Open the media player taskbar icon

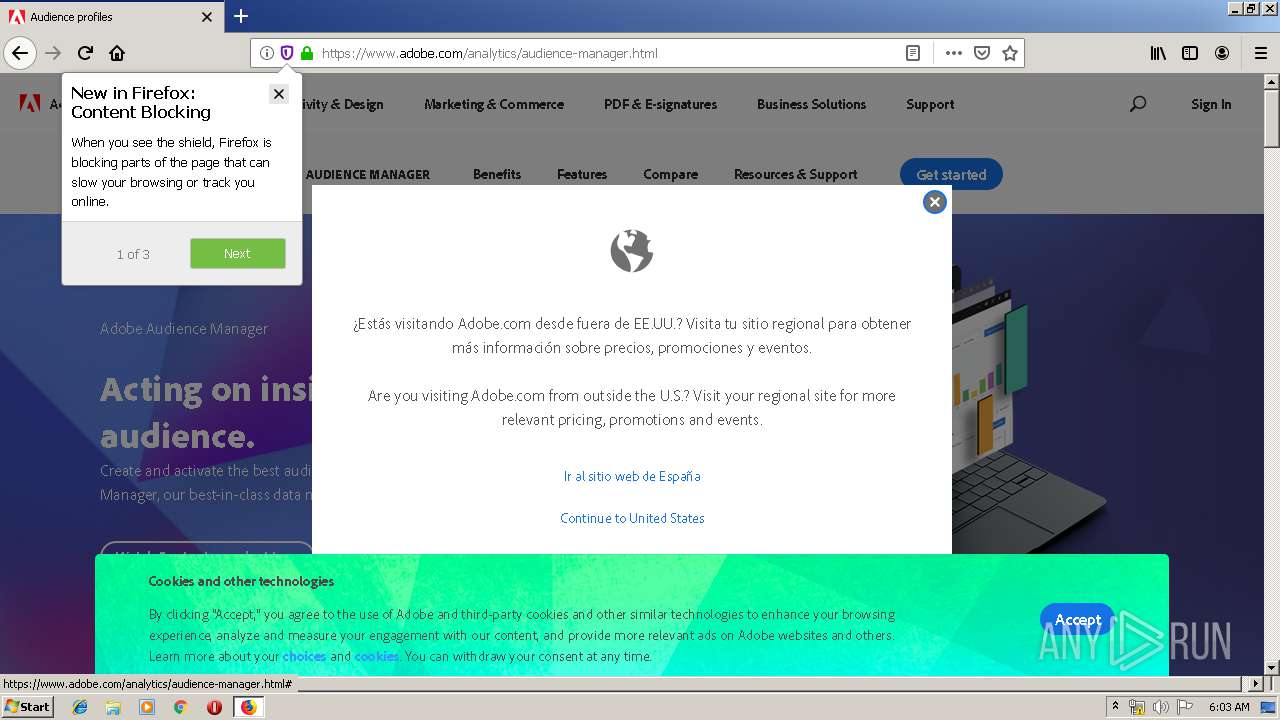pos(147,707)
